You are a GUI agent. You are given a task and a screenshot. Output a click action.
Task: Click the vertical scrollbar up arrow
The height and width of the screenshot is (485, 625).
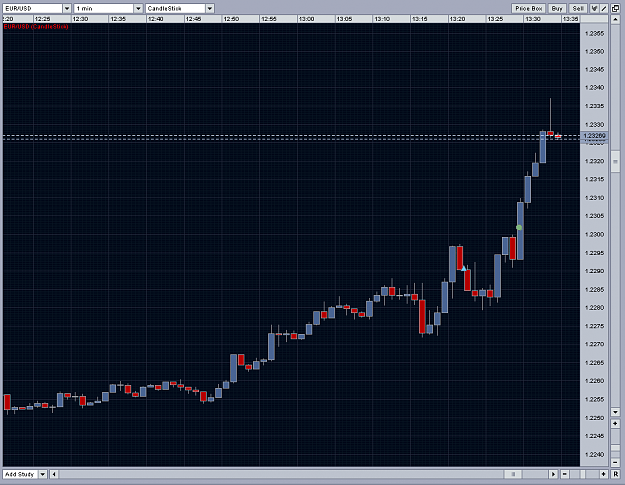coord(615,19)
